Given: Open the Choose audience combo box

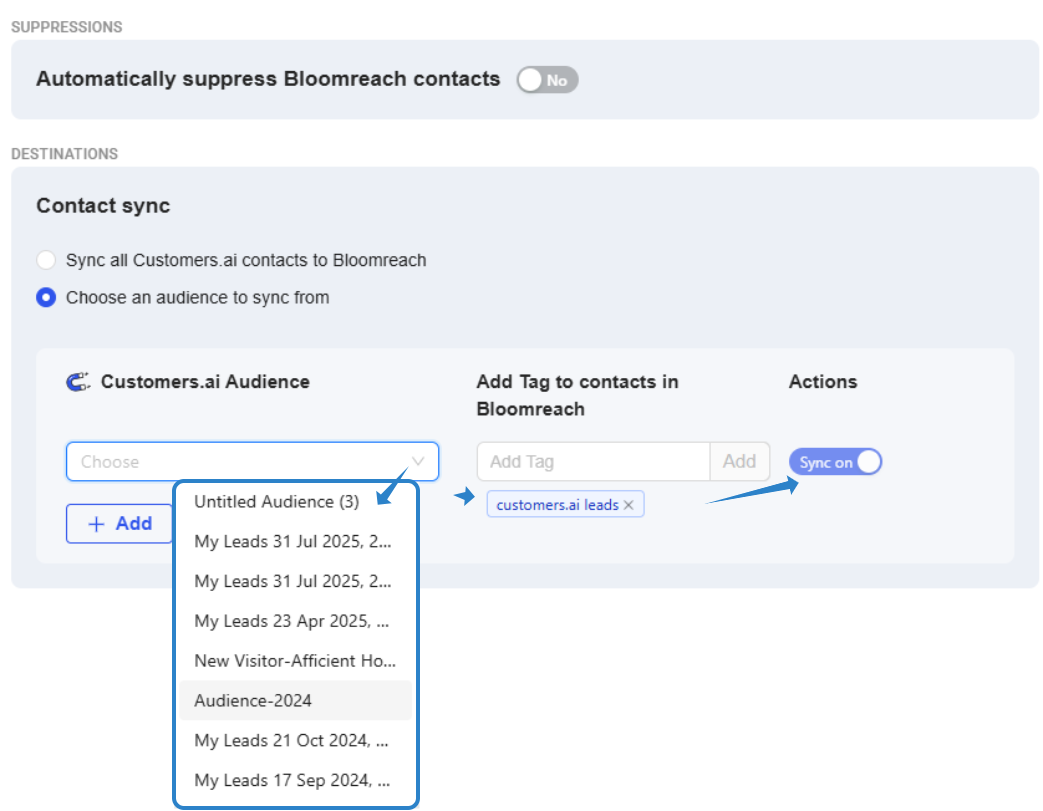Looking at the screenshot, I should 240,462.
